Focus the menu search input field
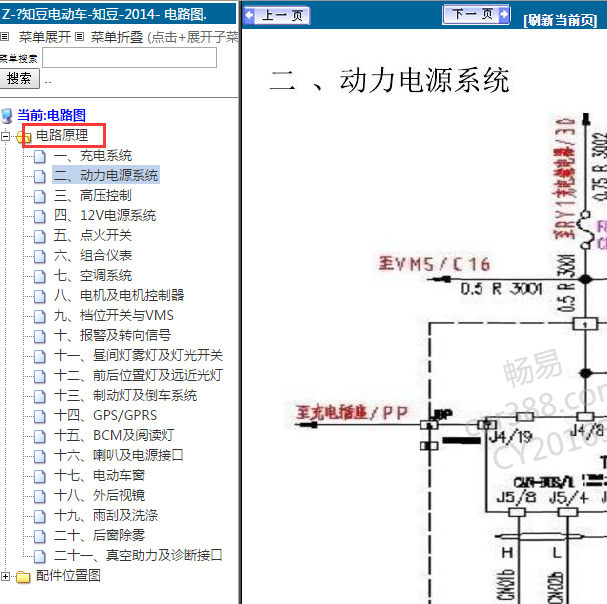 (129, 58)
